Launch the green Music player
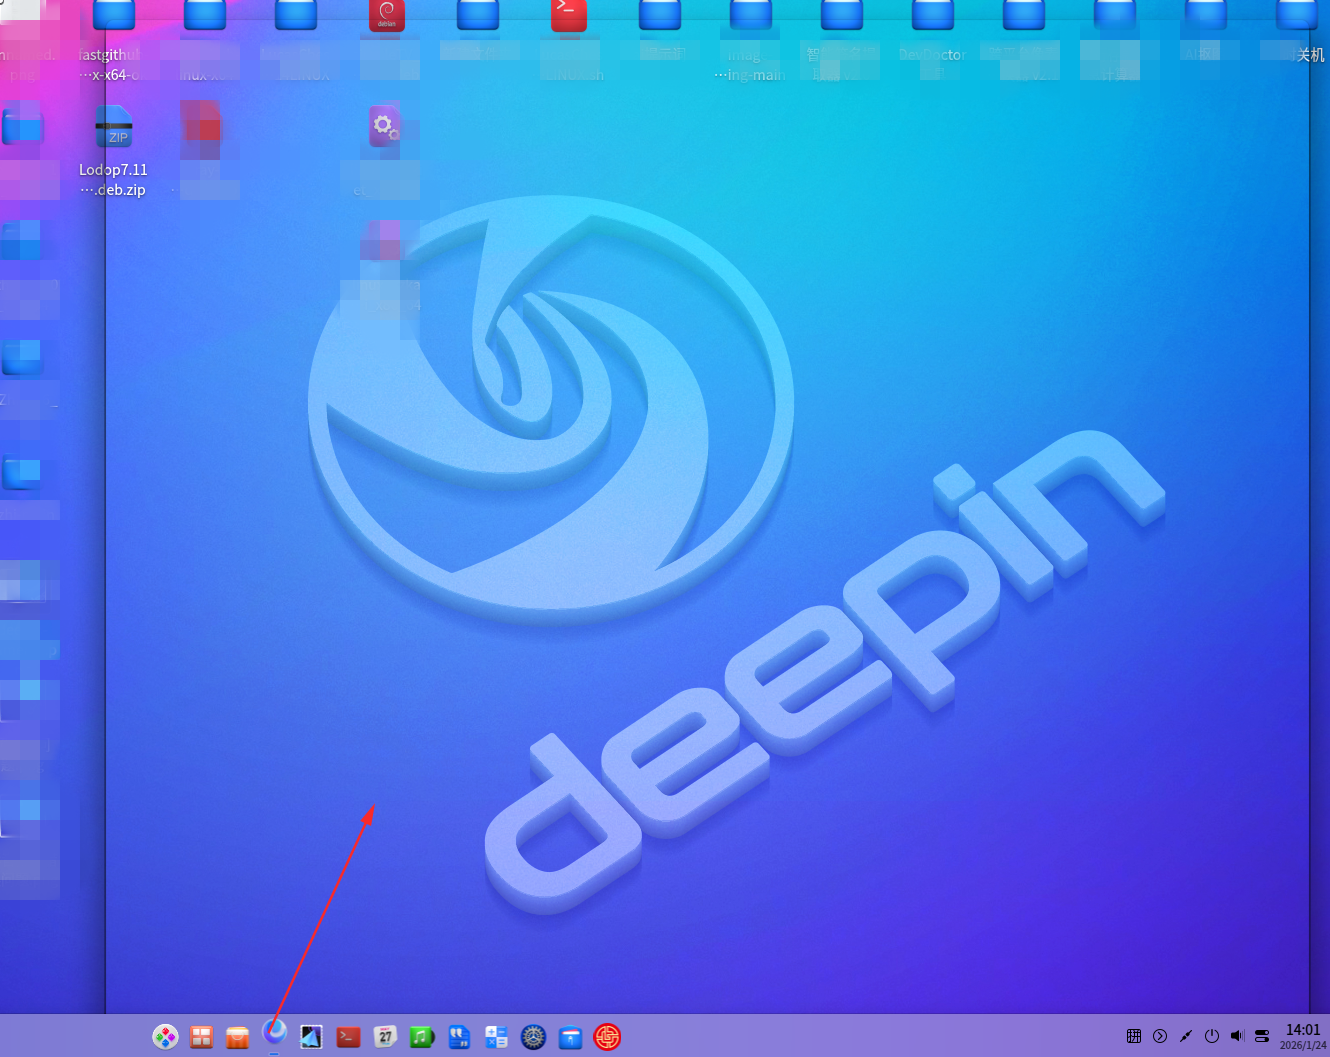Screen dimensions: 1330x1057 [422, 1037]
